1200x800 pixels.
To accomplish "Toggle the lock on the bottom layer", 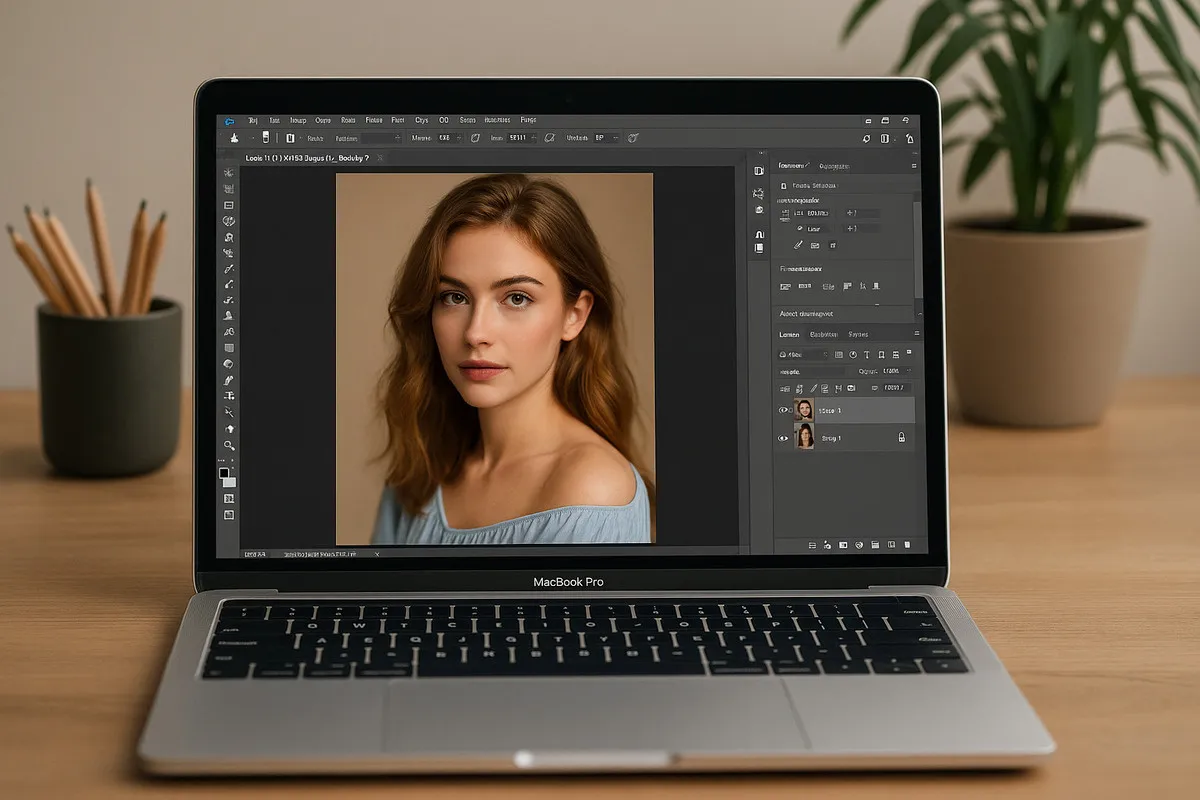I will [x=902, y=438].
